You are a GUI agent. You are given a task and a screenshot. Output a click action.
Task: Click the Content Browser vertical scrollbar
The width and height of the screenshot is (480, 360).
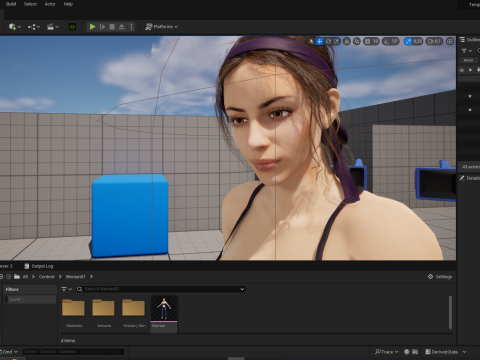click(450, 312)
